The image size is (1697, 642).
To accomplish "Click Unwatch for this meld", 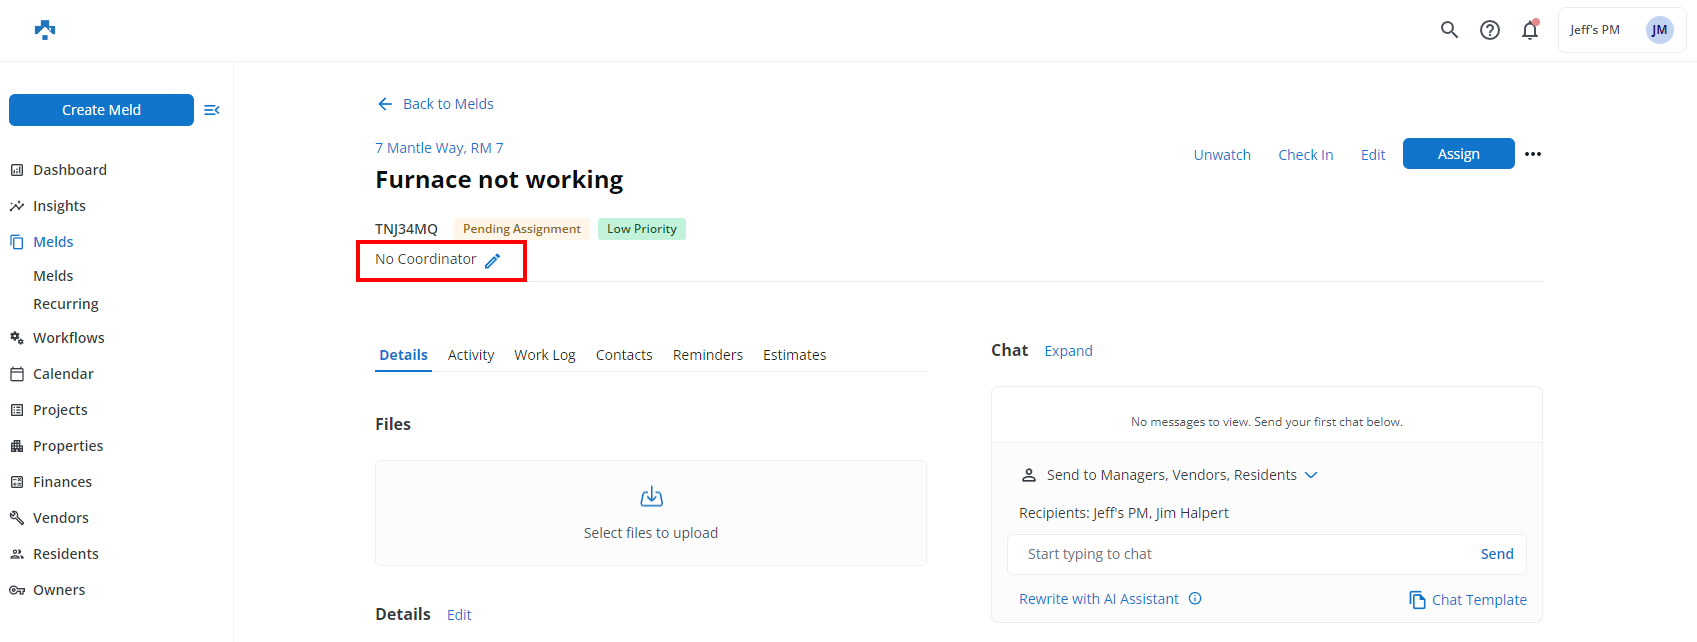I will point(1222,155).
